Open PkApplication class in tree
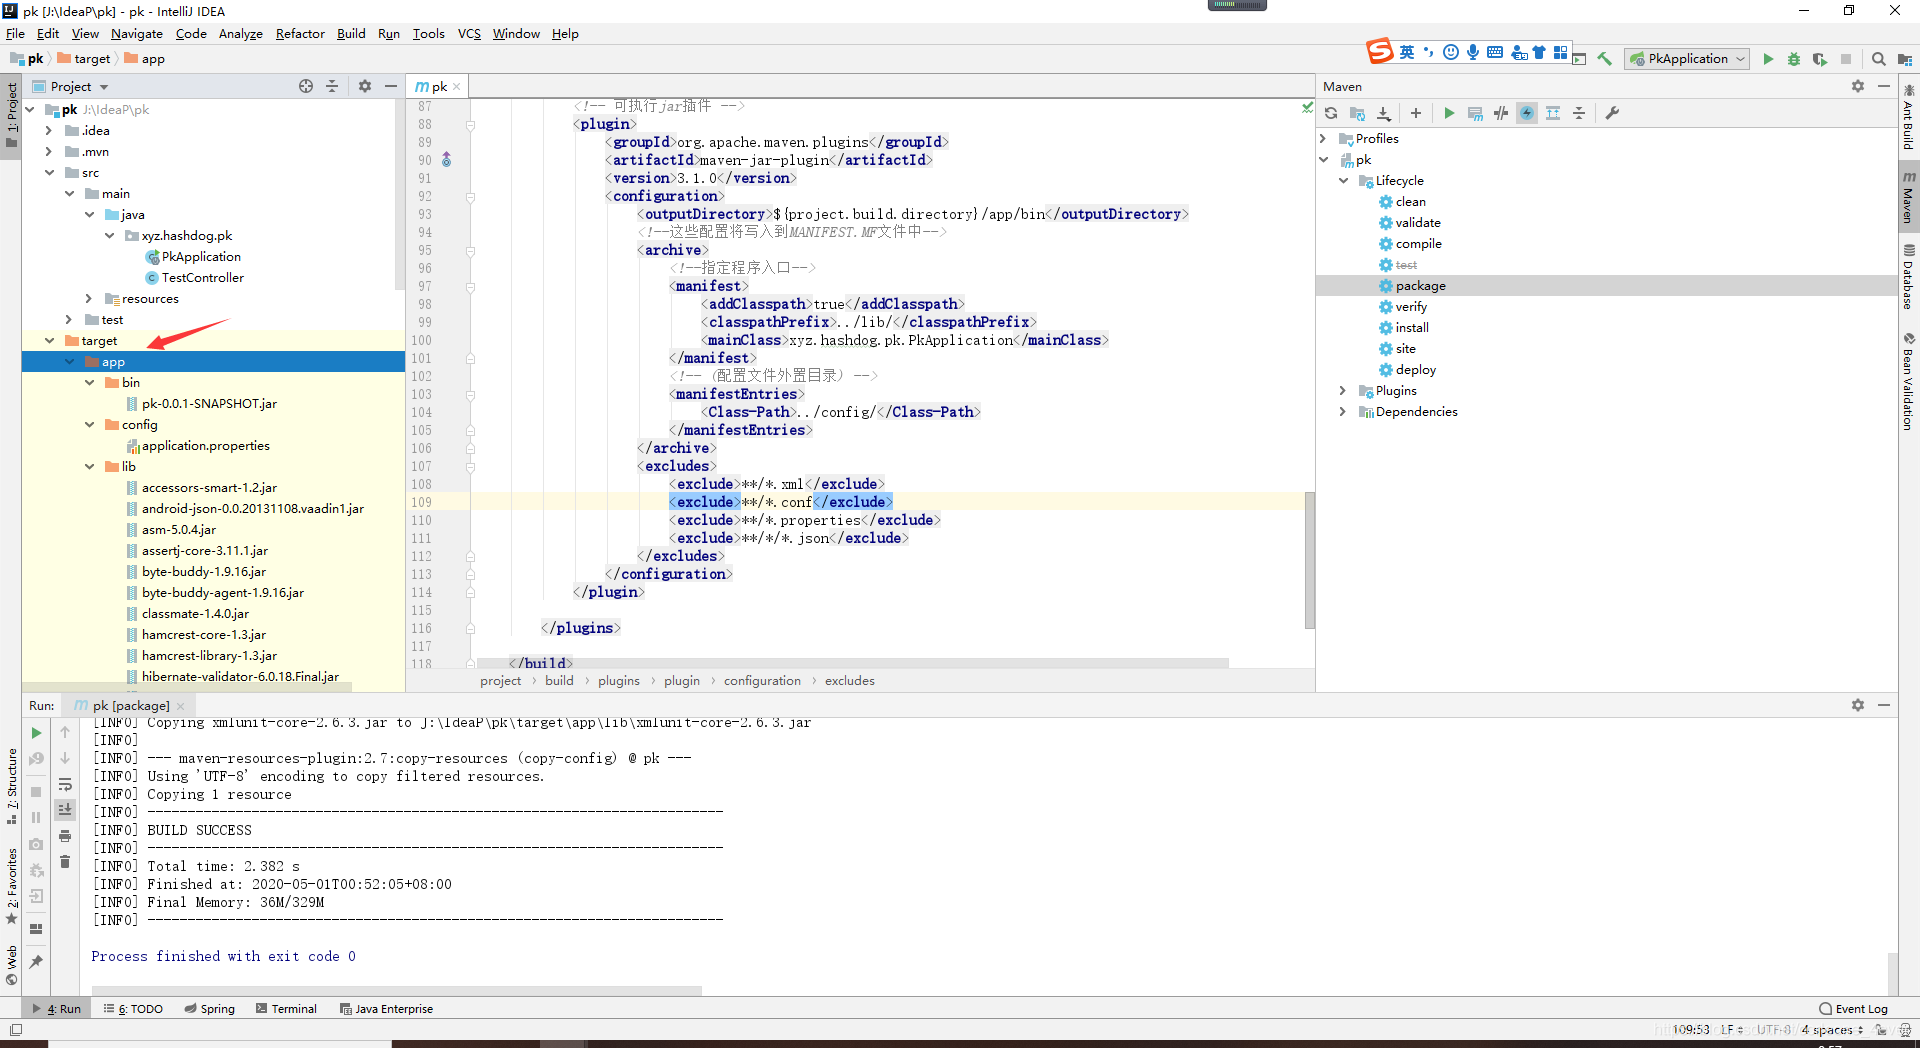This screenshot has height=1048, width=1920. pos(201,257)
